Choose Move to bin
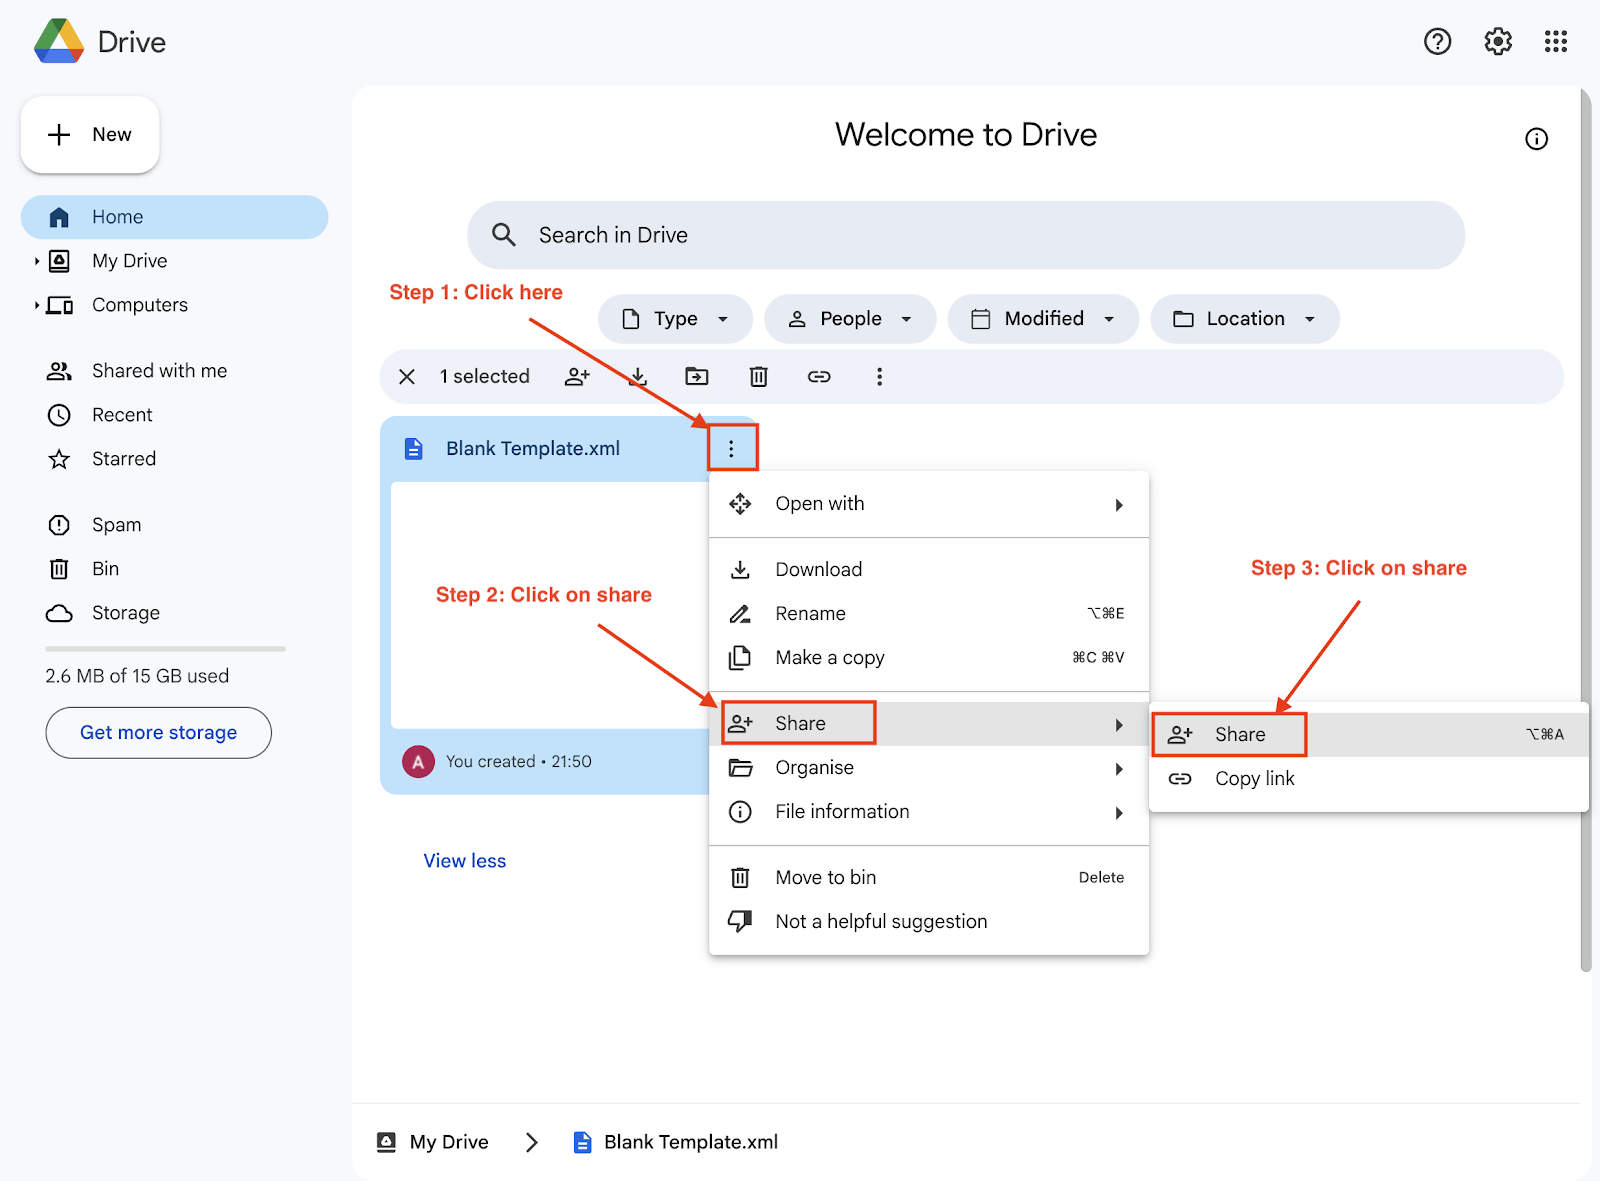The image size is (1600, 1181). [929, 878]
